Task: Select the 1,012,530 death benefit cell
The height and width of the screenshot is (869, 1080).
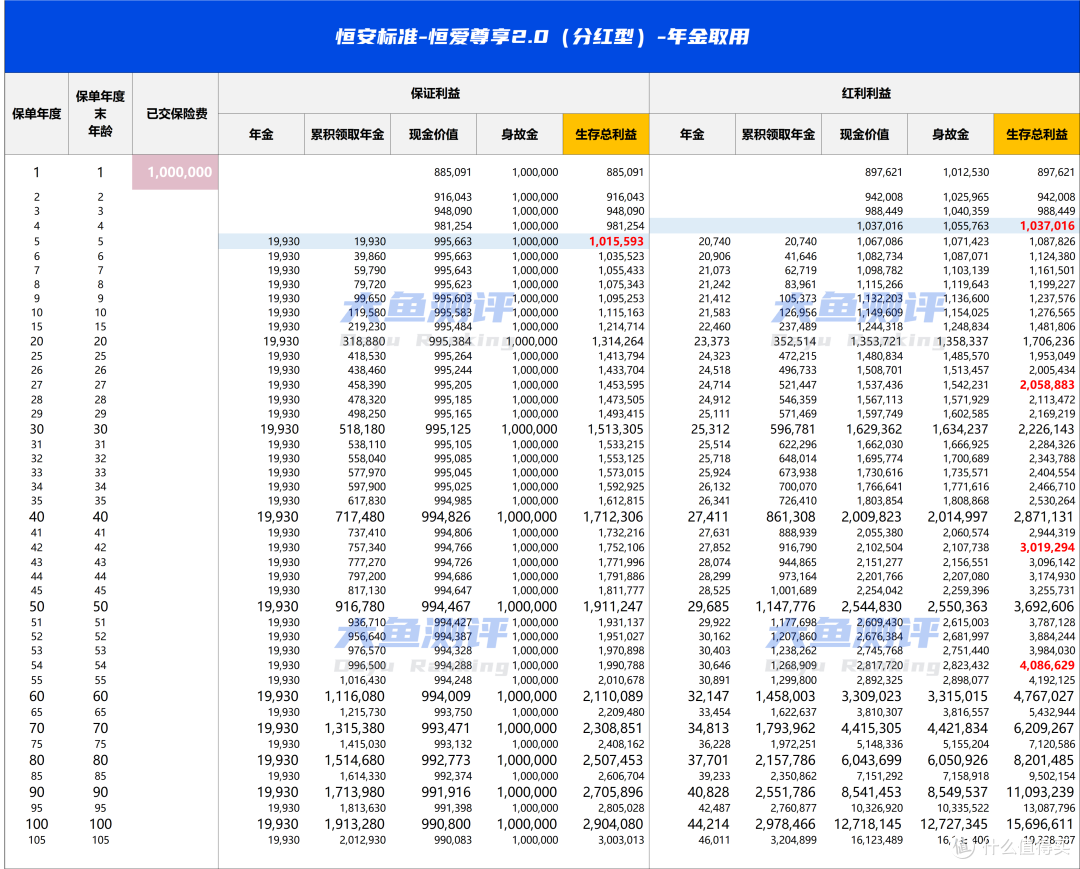Action: pos(966,172)
